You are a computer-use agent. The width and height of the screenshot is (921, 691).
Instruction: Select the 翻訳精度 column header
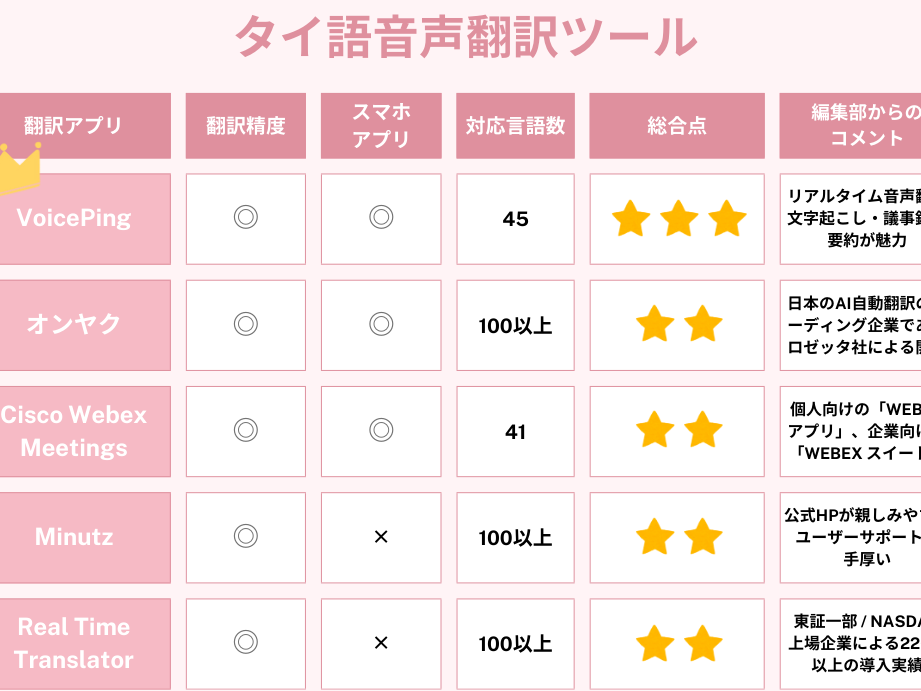[246, 126]
